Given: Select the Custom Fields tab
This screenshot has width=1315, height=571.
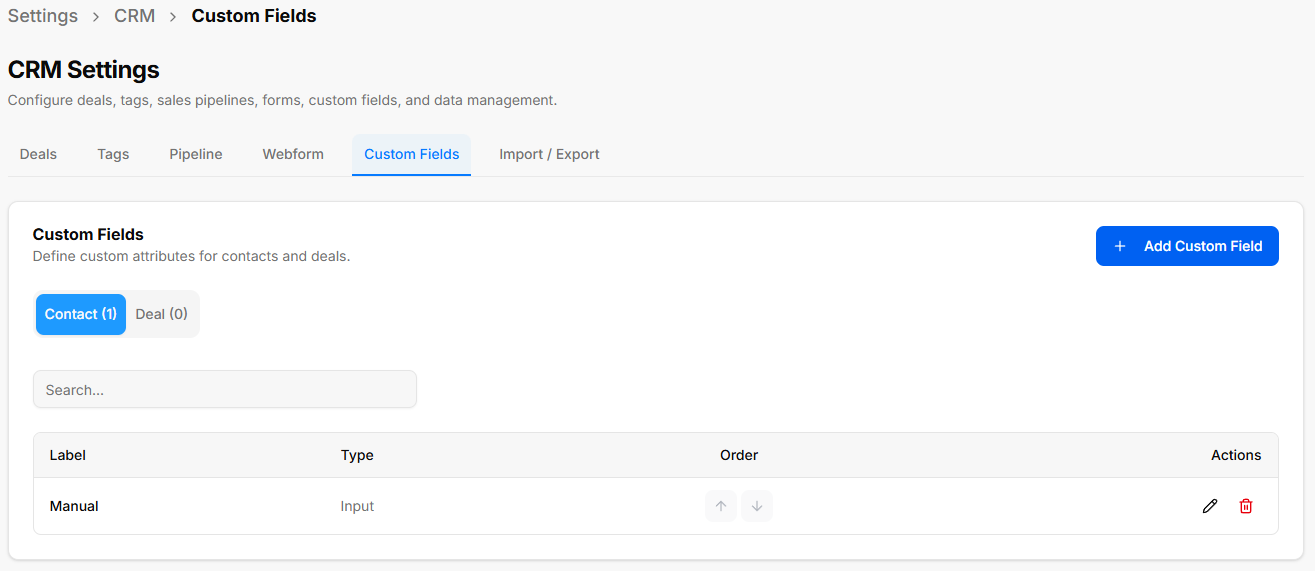Looking at the screenshot, I should [412, 154].
